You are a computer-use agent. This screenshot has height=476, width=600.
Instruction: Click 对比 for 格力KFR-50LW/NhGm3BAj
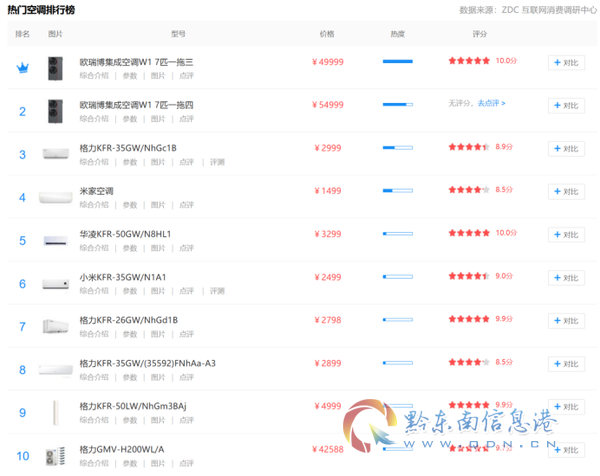pyautogui.click(x=566, y=407)
